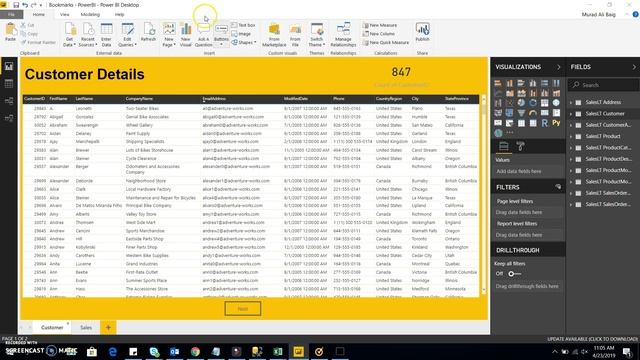Switch to the Home ribbon tab
Viewport: 640px width, 360px height.
click(39, 14)
